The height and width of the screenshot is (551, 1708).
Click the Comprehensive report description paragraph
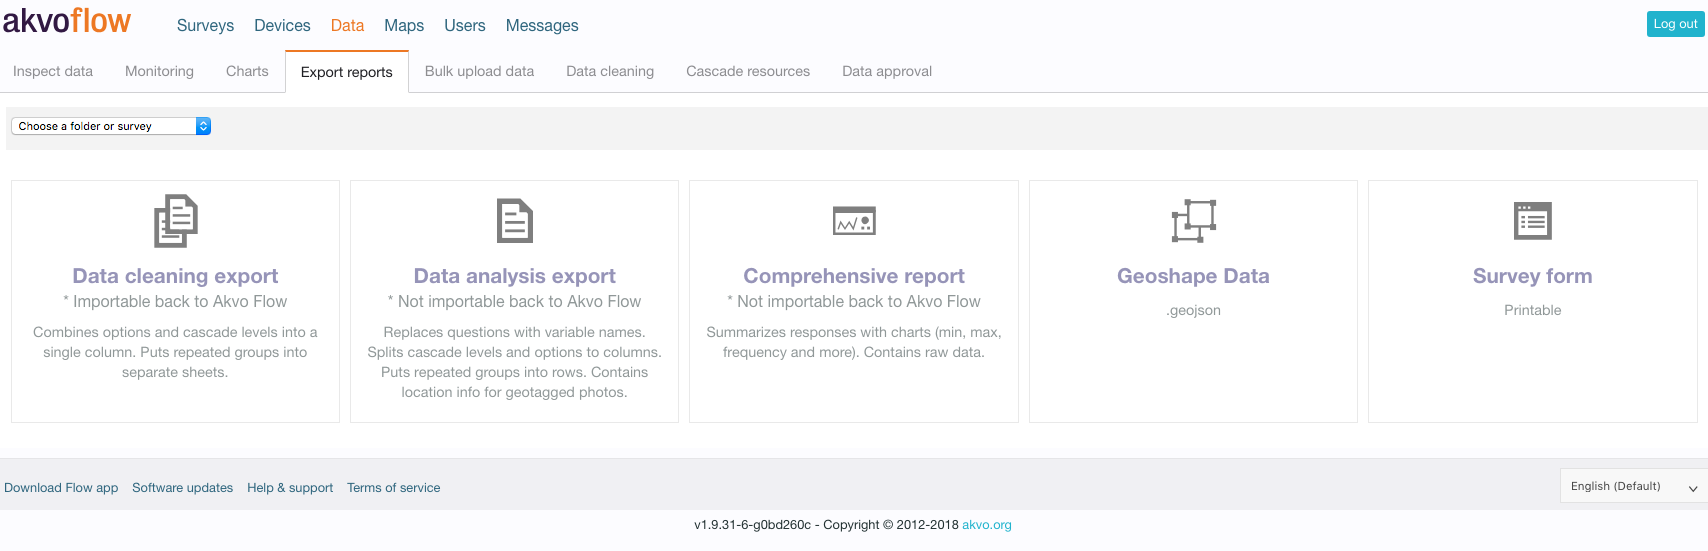pos(854,342)
